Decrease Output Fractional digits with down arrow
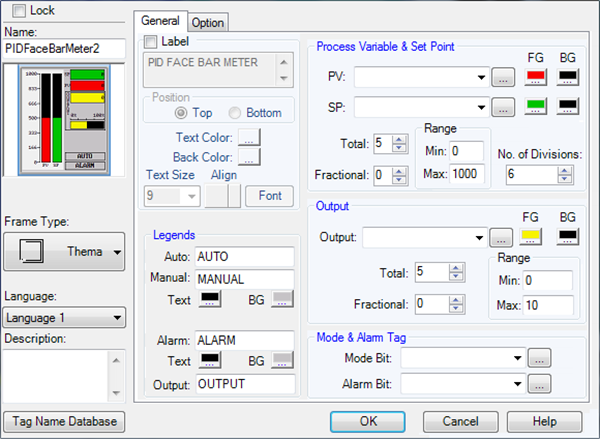Image resolution: width=600 pixels, height=439 pixels. pos(456,308)
